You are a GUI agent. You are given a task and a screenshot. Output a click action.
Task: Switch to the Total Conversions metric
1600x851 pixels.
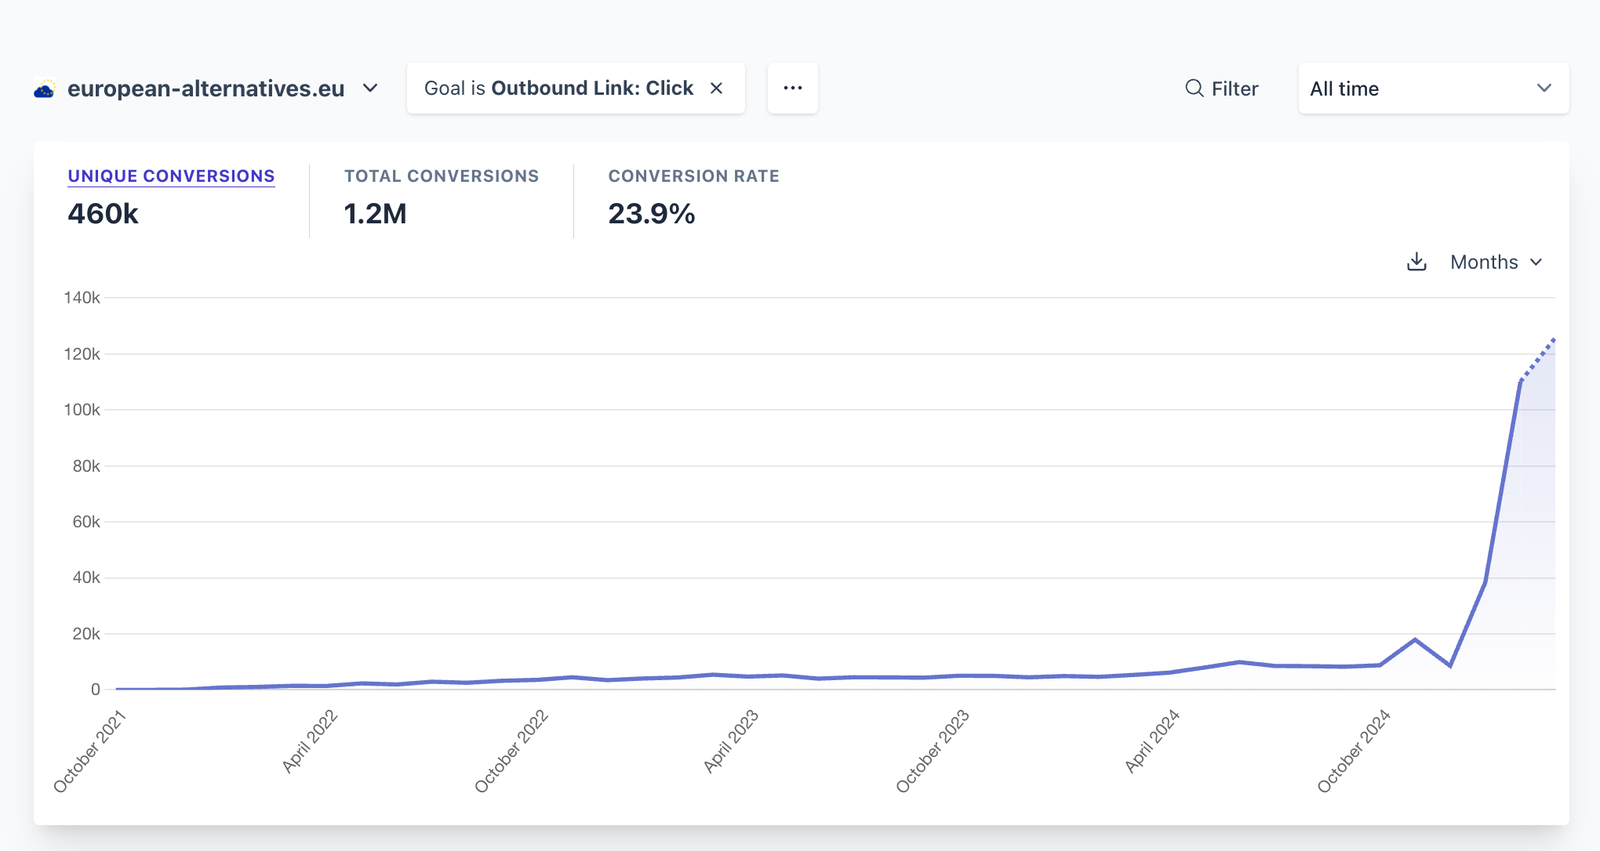tap(441, 176)
